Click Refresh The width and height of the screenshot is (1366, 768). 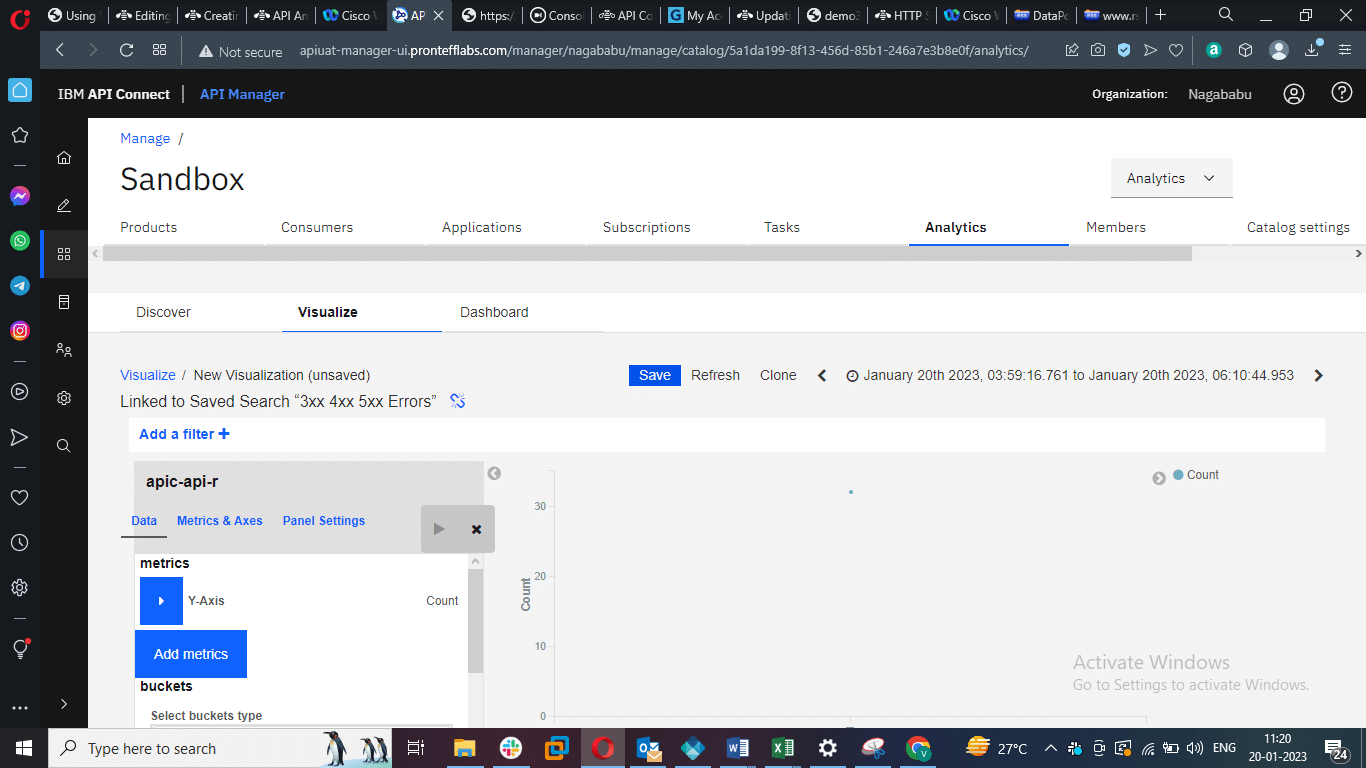715,375
